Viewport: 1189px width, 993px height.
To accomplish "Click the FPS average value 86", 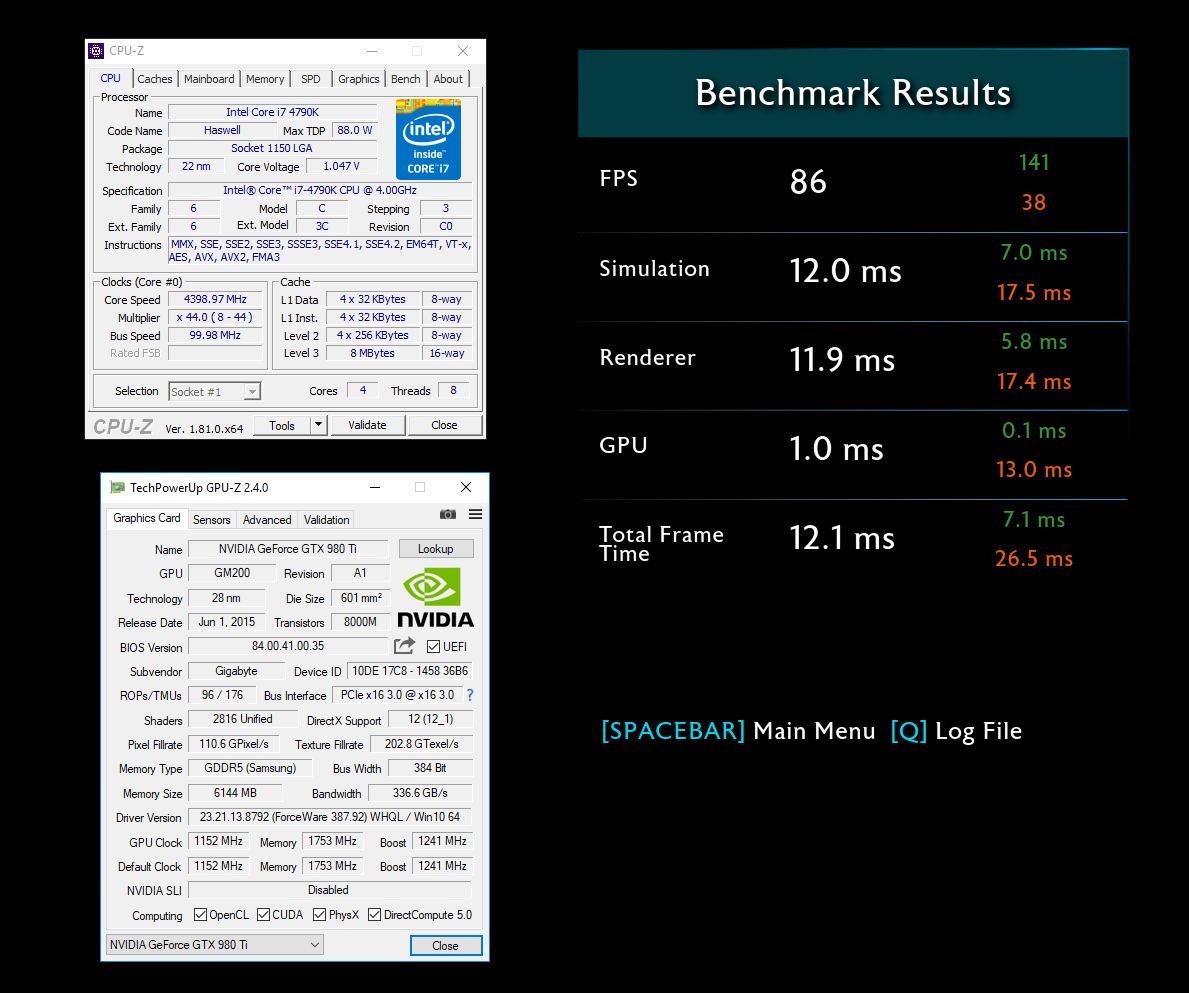I will click(x=808, y=182).
